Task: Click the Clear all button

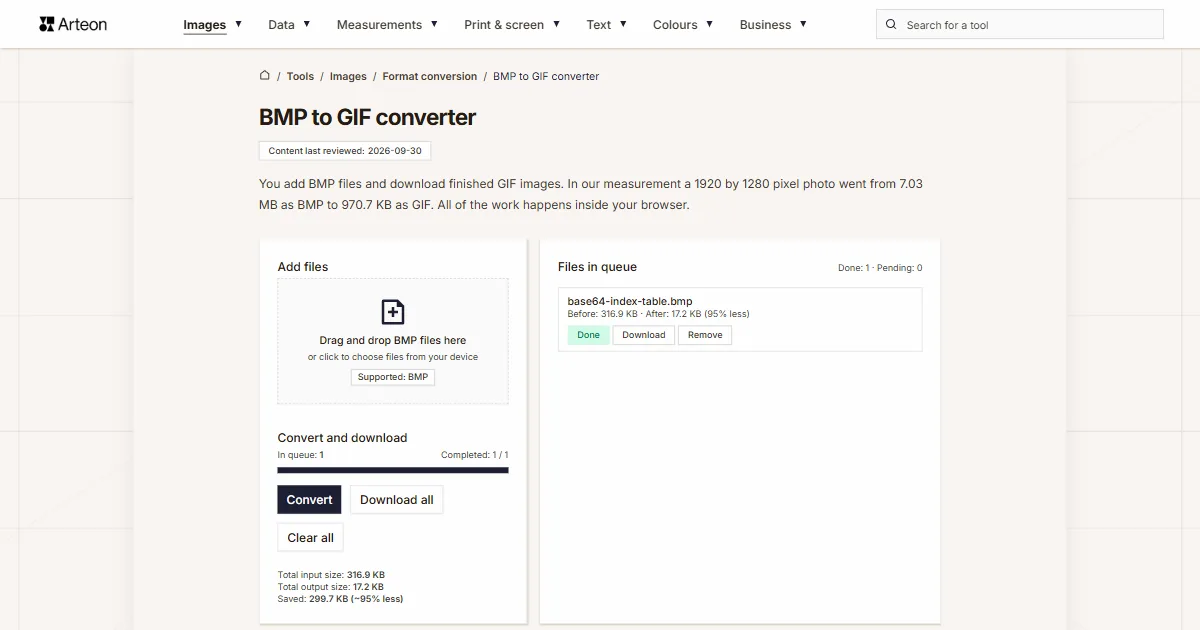Action: (x=311, y=537)
